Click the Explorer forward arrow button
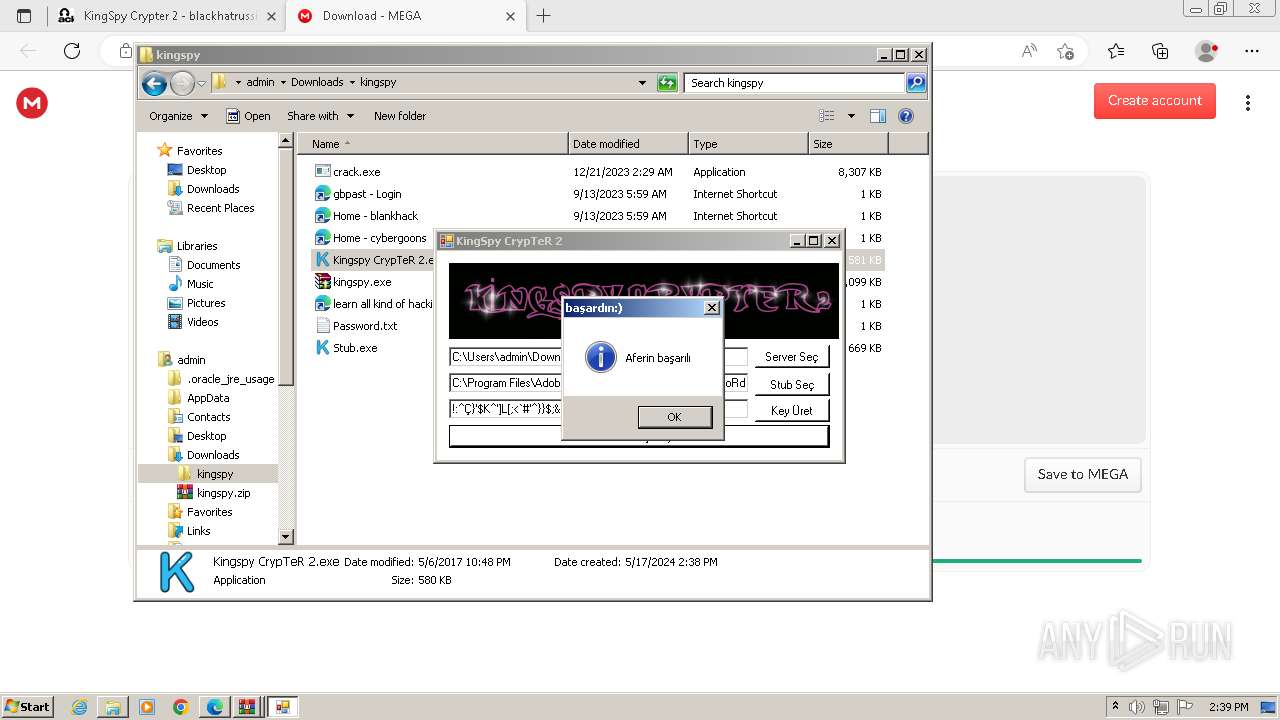1280x720 pixels. coord(182,83)
